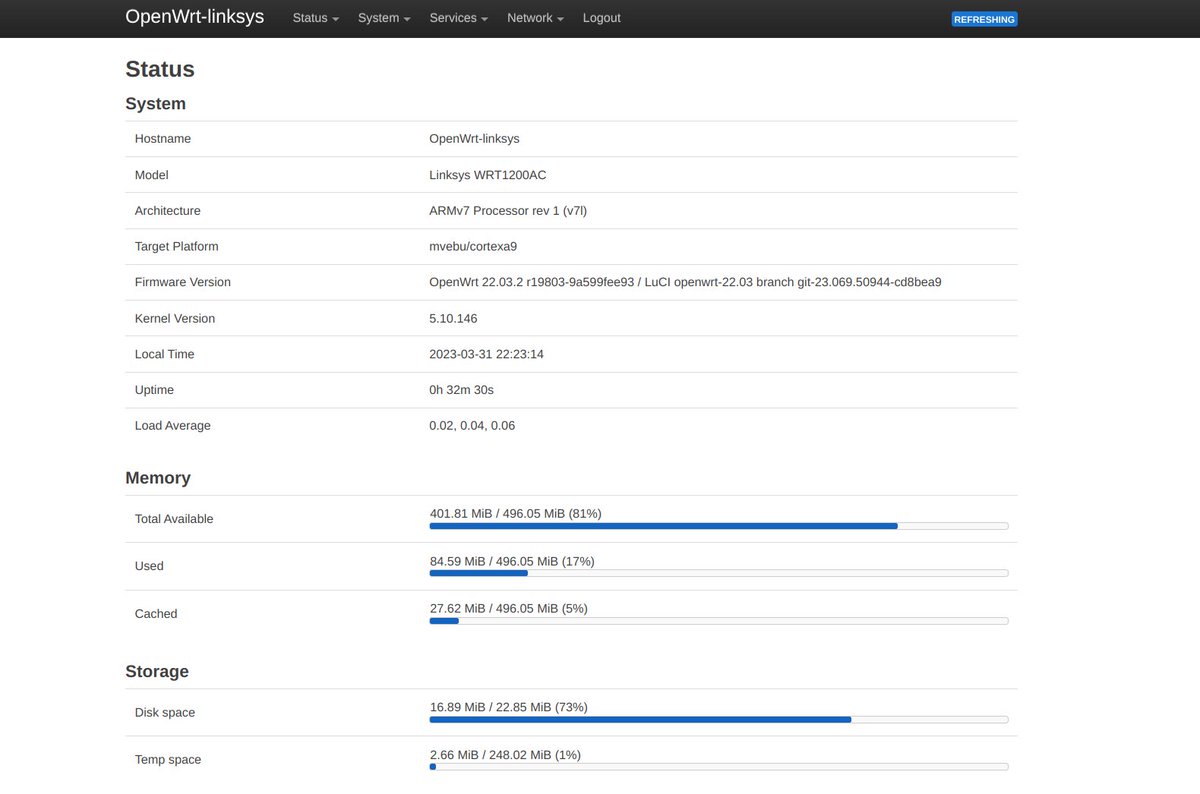Click the Total Available label
Viewport: 1200px width, 794px height.
click(174, 519)
